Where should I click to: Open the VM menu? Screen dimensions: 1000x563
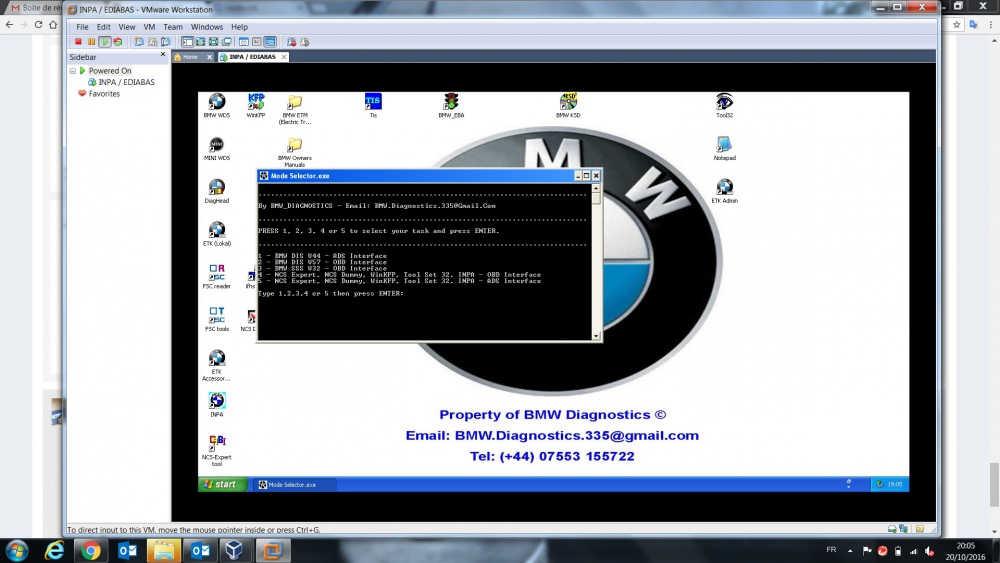point(149,27)
